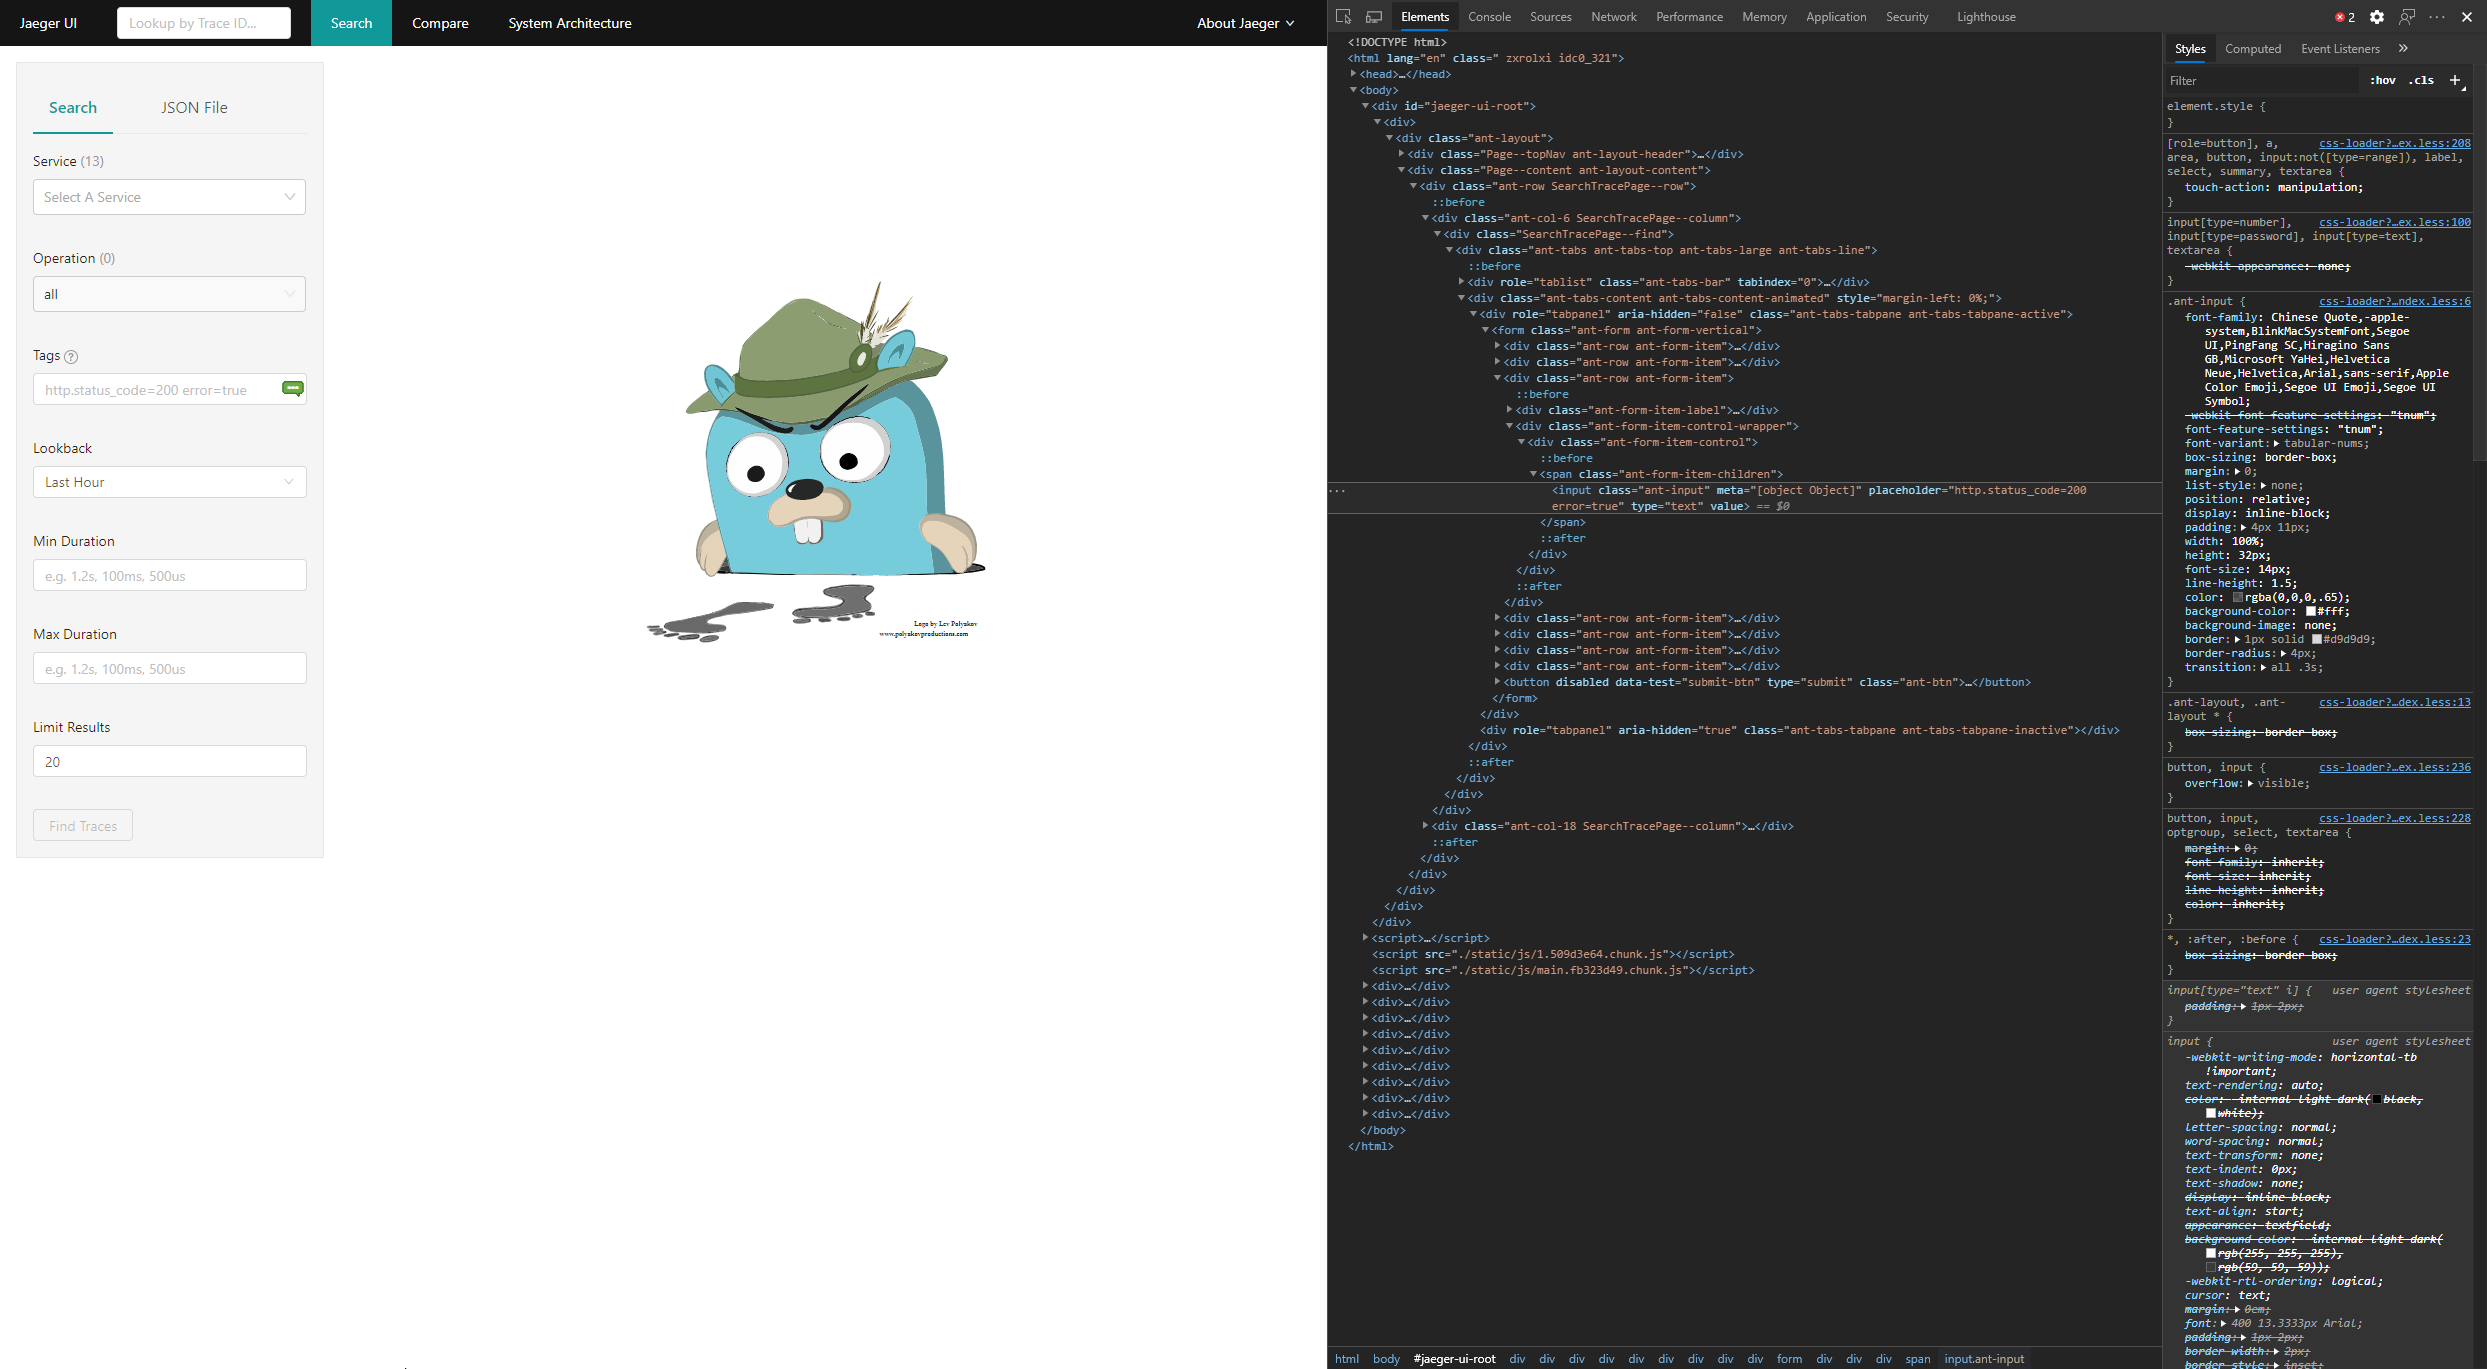2487x1369 pixels.
Task: Select the form breadcrumb item
Action: pos(1789,1359)
